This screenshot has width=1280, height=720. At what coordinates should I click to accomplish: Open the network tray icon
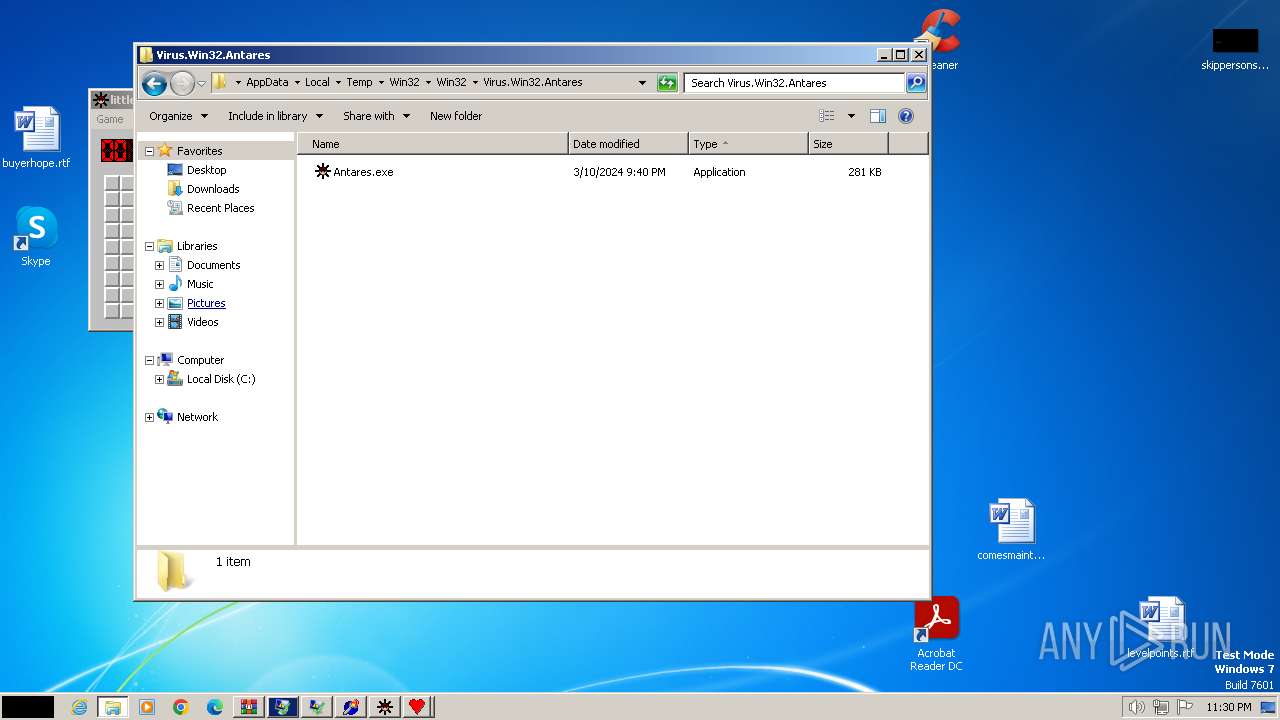(x=1161, y=707)
